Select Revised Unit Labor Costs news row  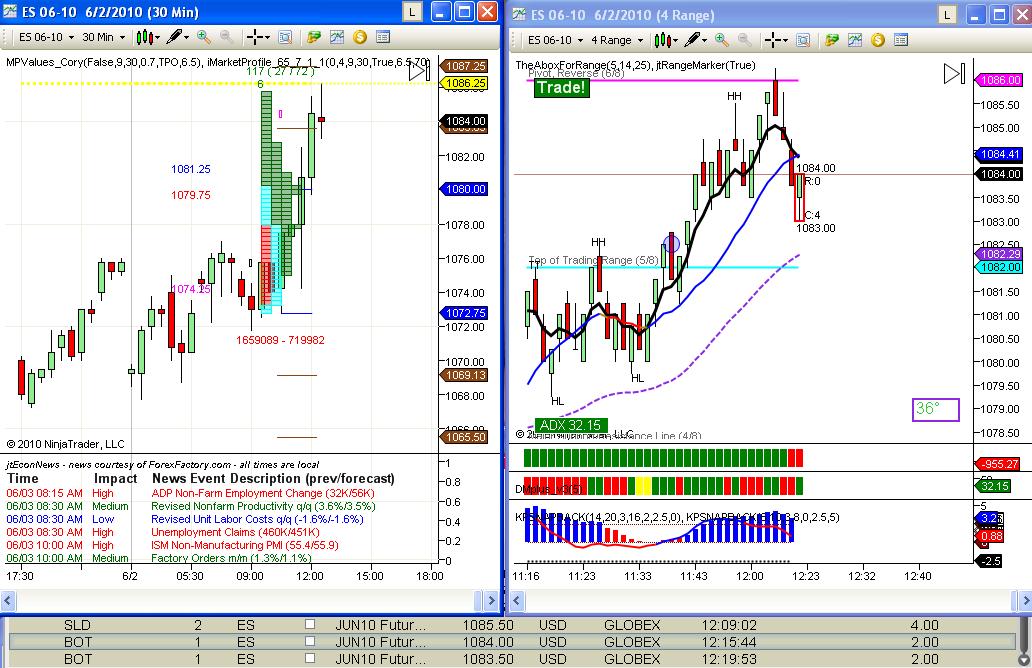pos(185,519)
